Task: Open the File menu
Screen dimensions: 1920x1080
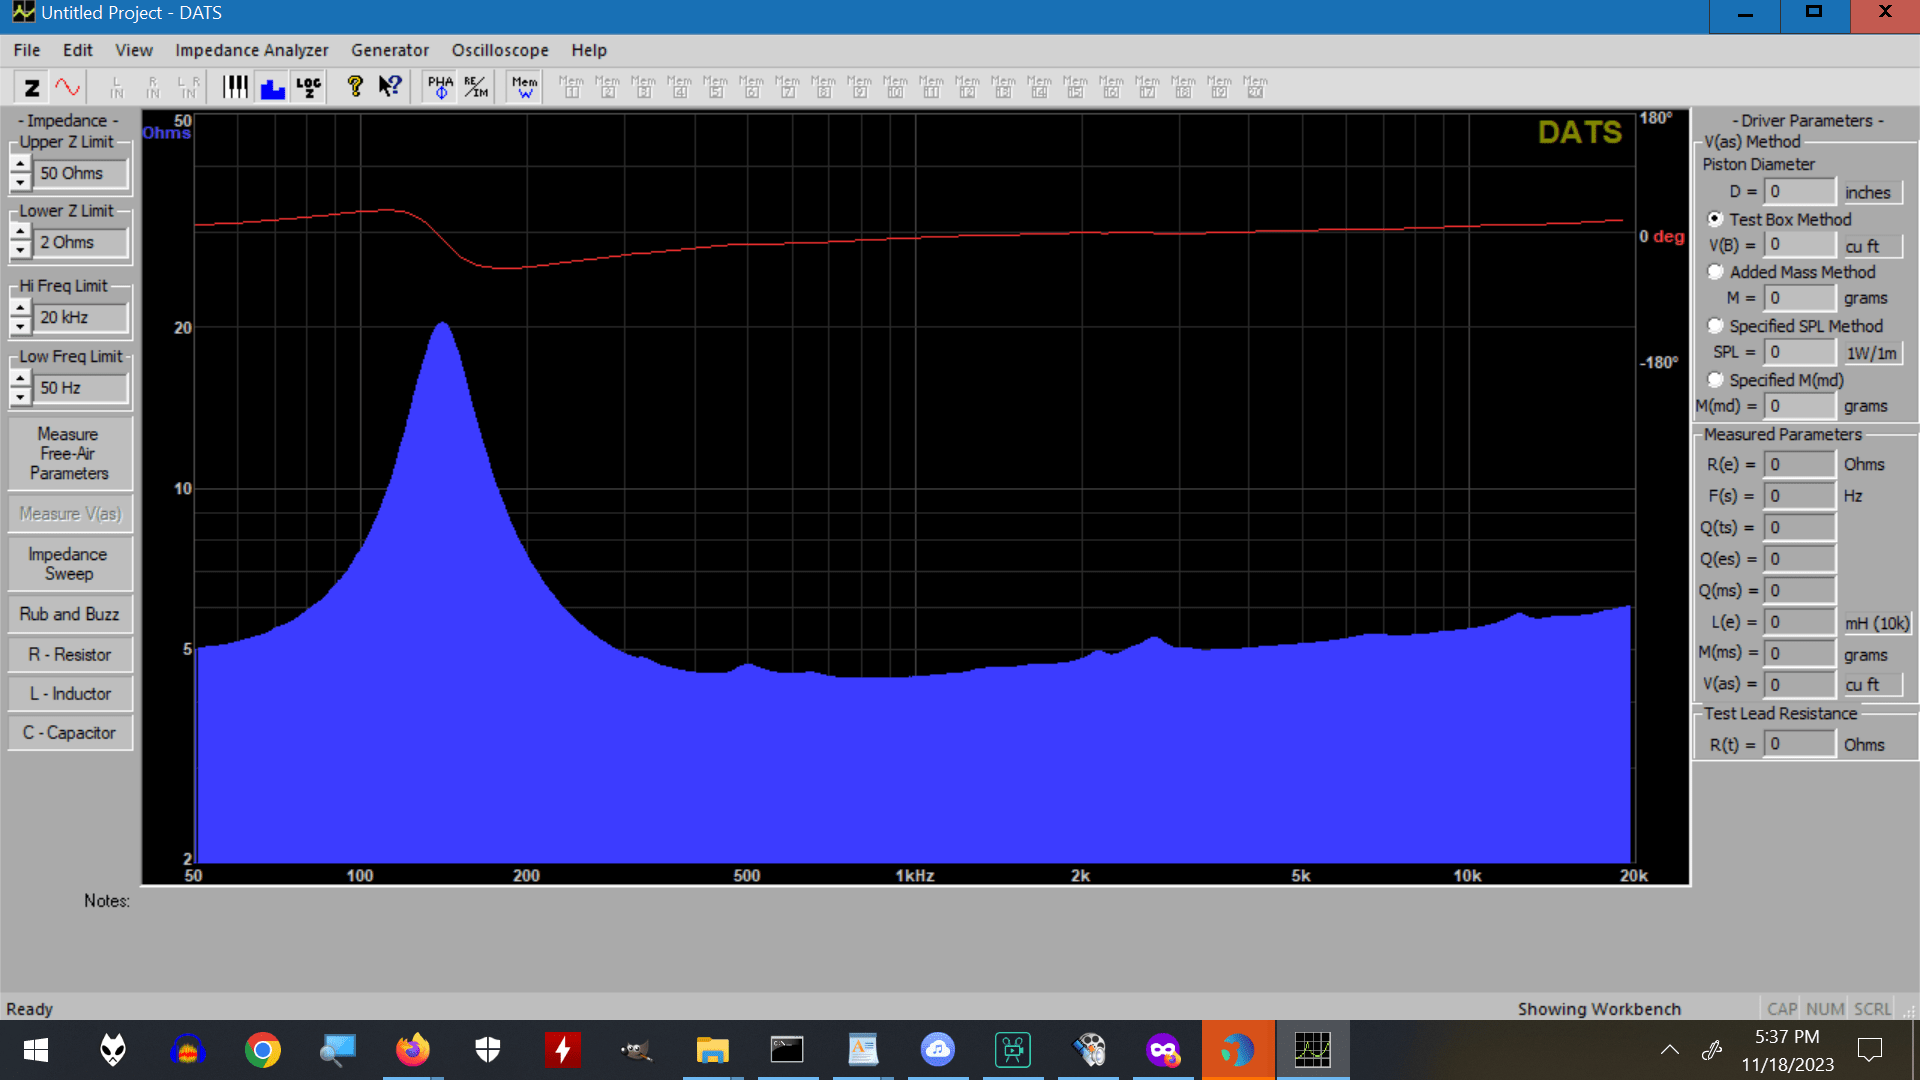Action: coord(27,50)
